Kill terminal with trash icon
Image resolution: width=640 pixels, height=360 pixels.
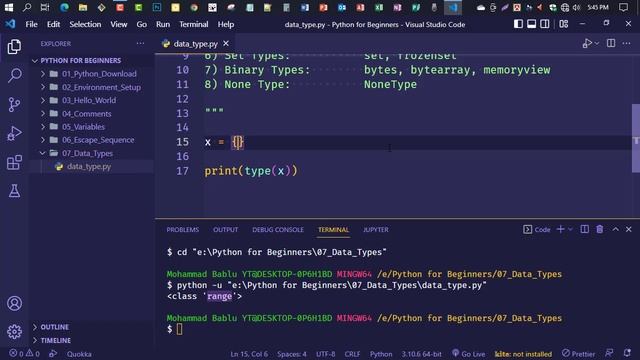click(600, 229)
